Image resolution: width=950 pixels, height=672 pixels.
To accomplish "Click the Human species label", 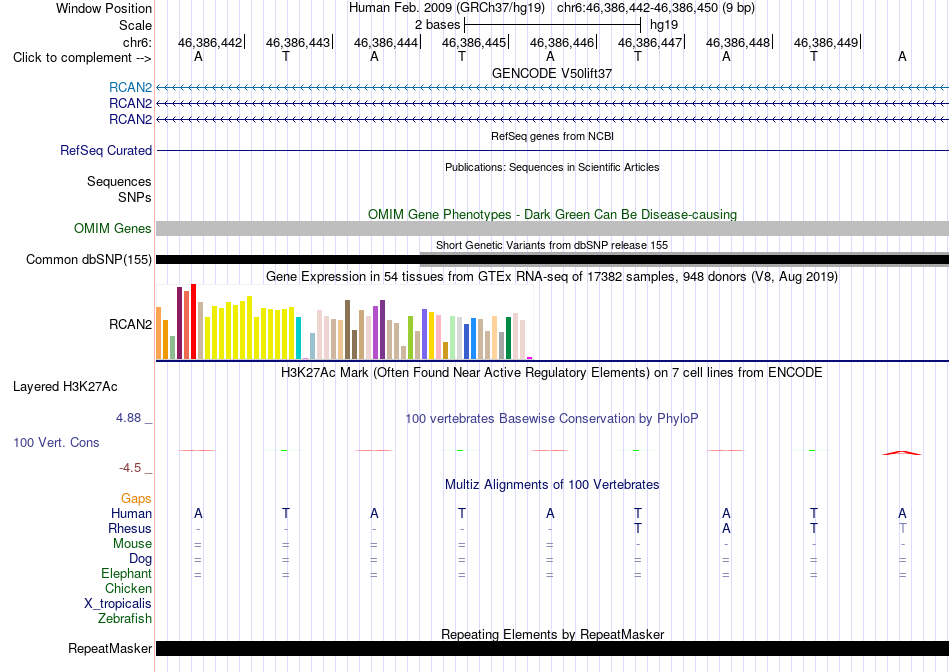I will click(x=131, y=513).
